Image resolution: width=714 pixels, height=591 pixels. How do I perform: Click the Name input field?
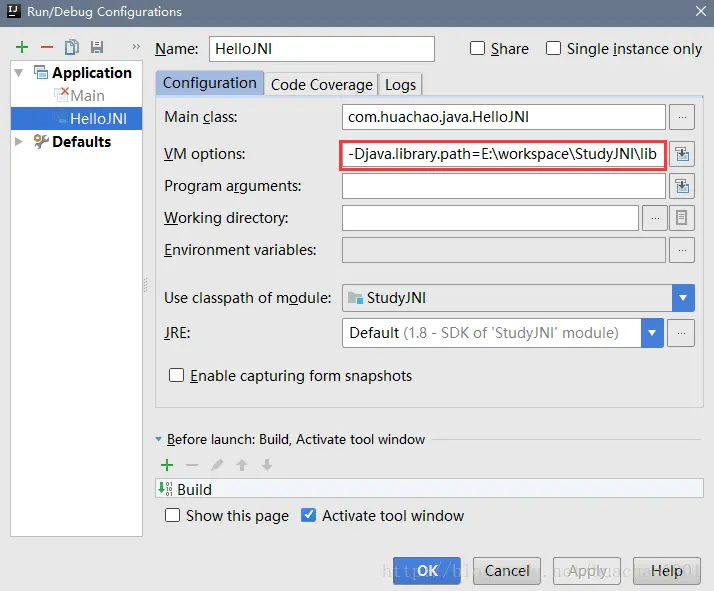pyautogui.click(x=321, y=49)
